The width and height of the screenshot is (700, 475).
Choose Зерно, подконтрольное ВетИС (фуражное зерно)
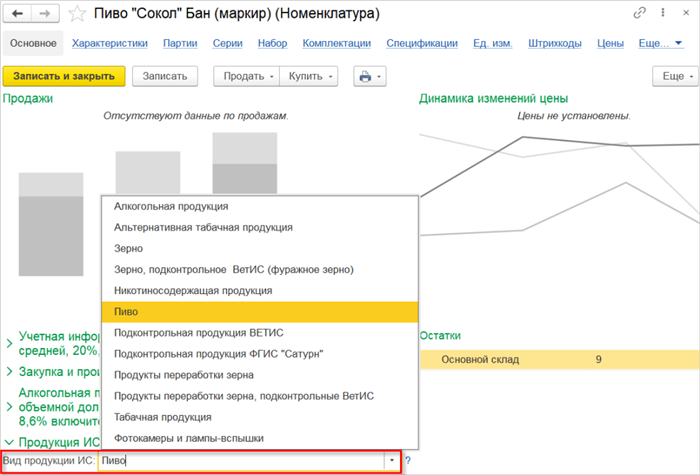coord(260,270)
